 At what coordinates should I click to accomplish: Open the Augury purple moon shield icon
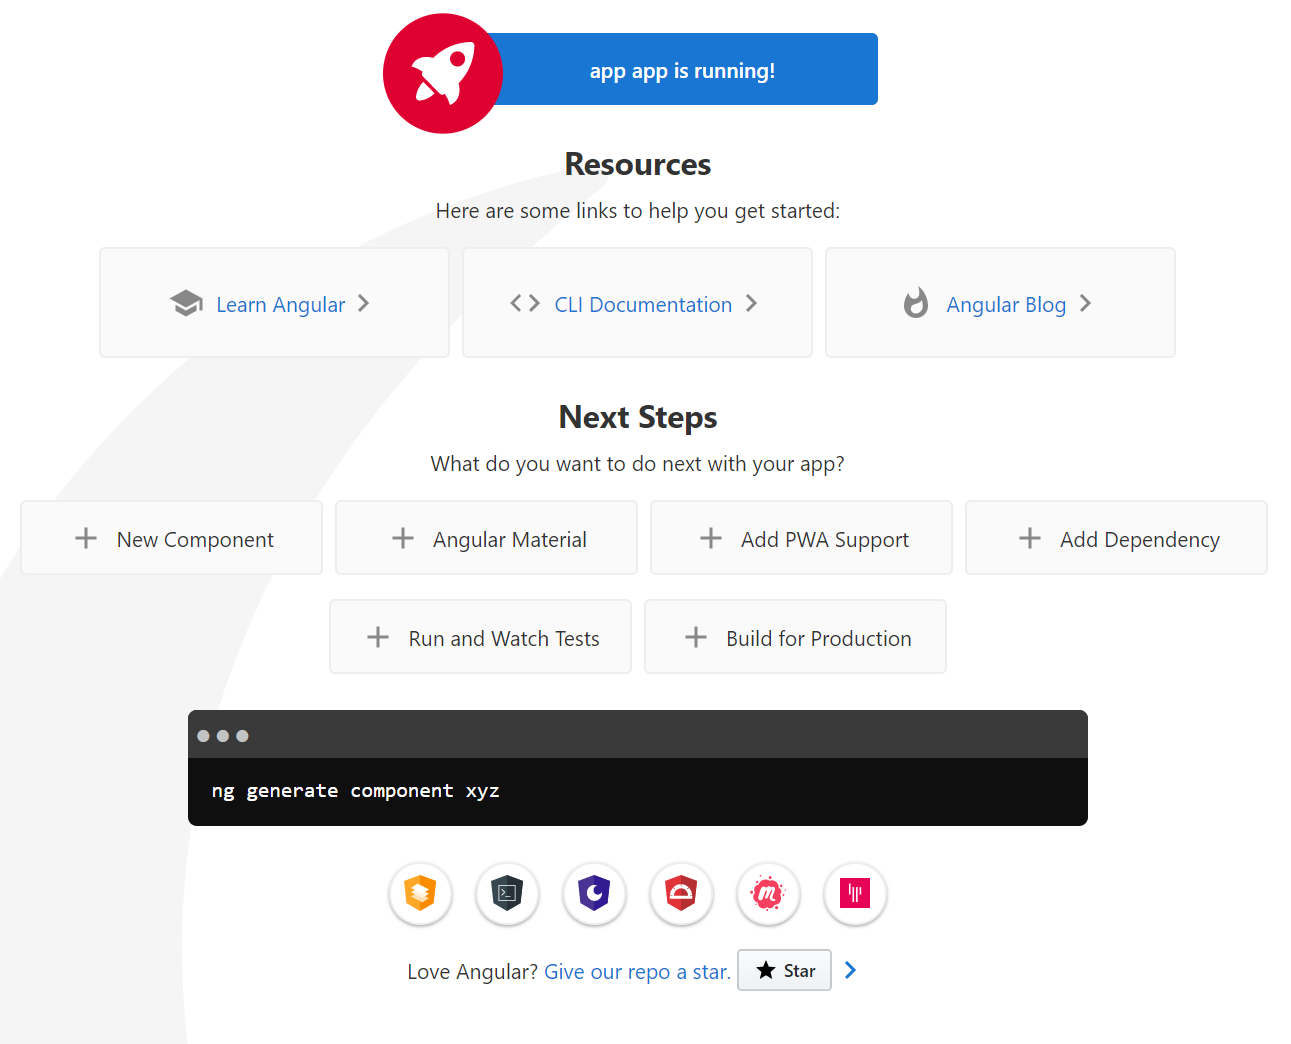[x=594, y=893]
